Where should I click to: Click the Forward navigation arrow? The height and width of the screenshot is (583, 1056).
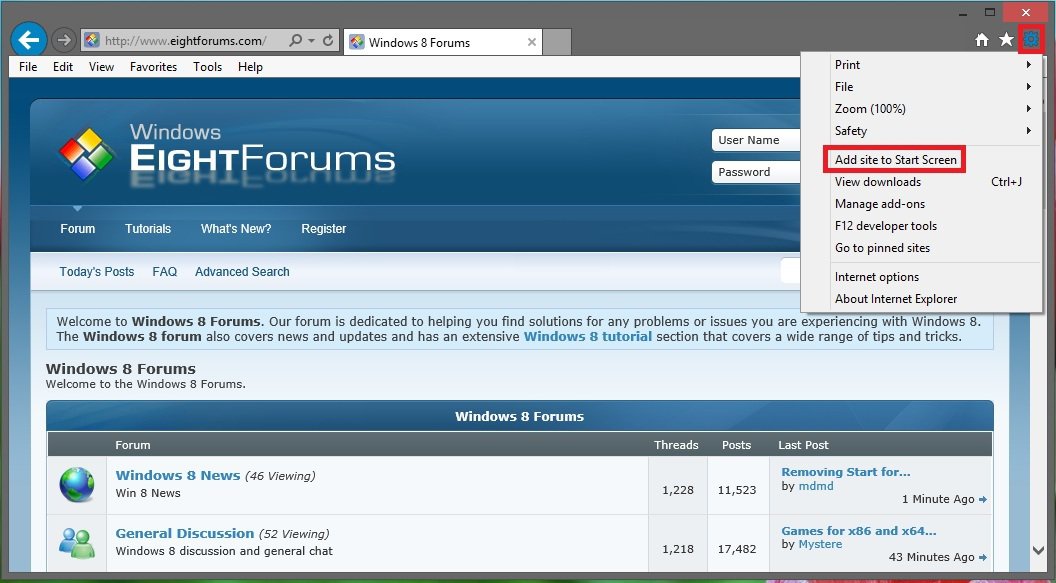pos(64,41)
